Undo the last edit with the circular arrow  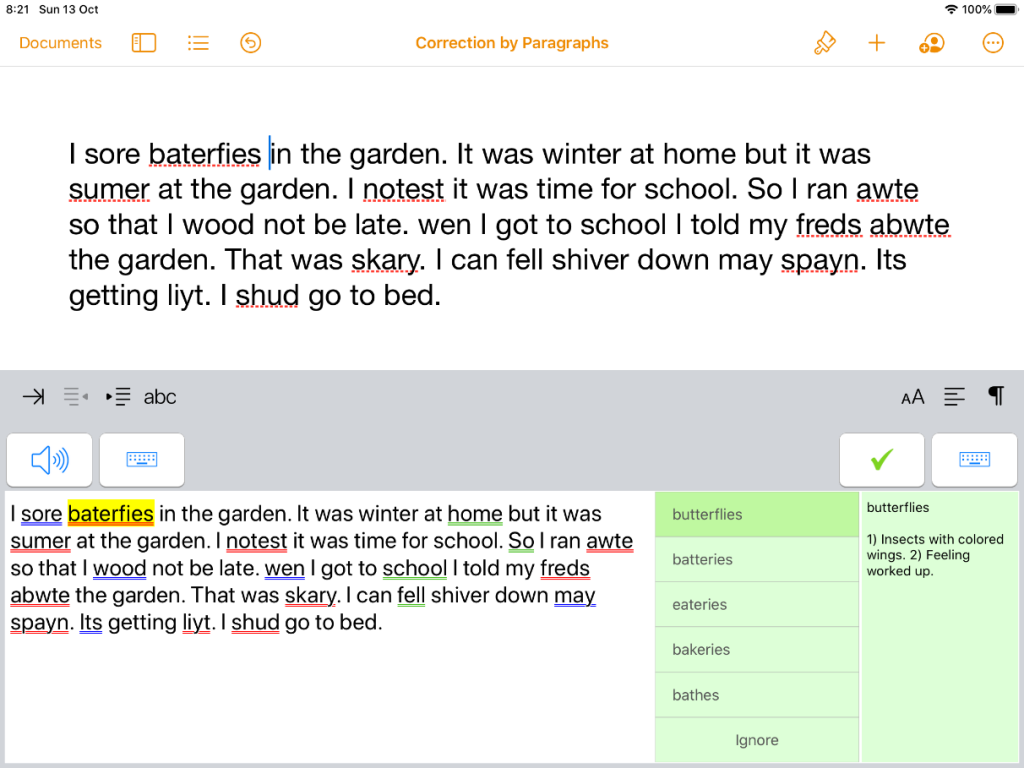tap(250, 43)
